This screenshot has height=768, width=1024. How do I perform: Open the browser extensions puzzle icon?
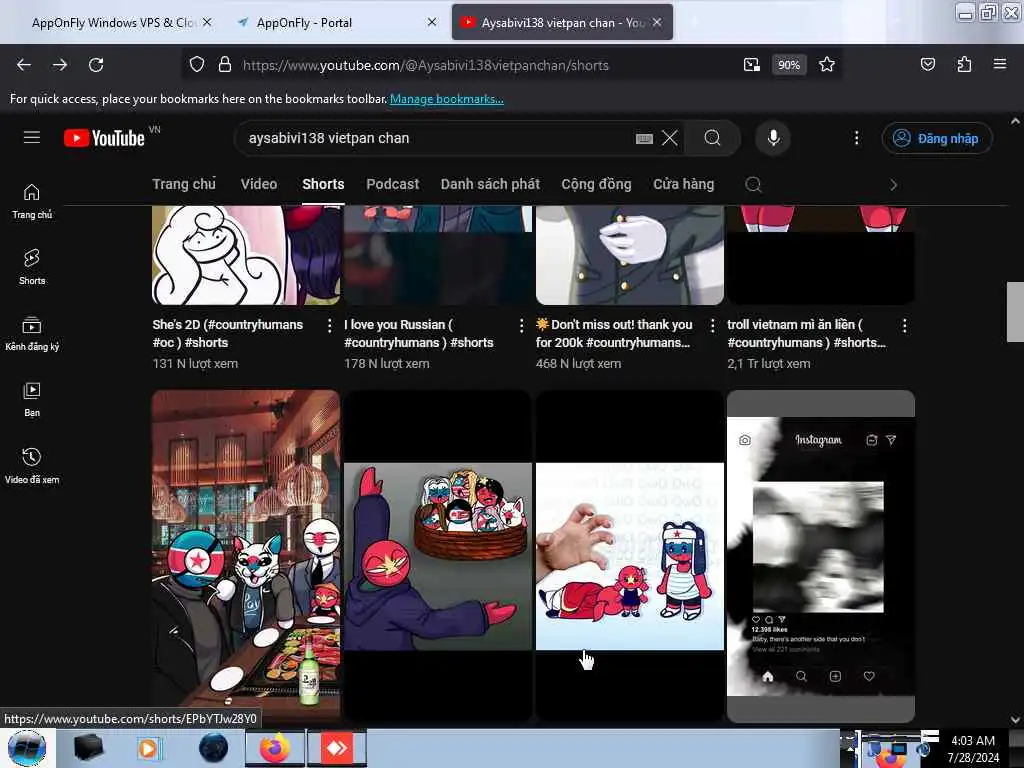pyautogui.click(x=964, y=65)
